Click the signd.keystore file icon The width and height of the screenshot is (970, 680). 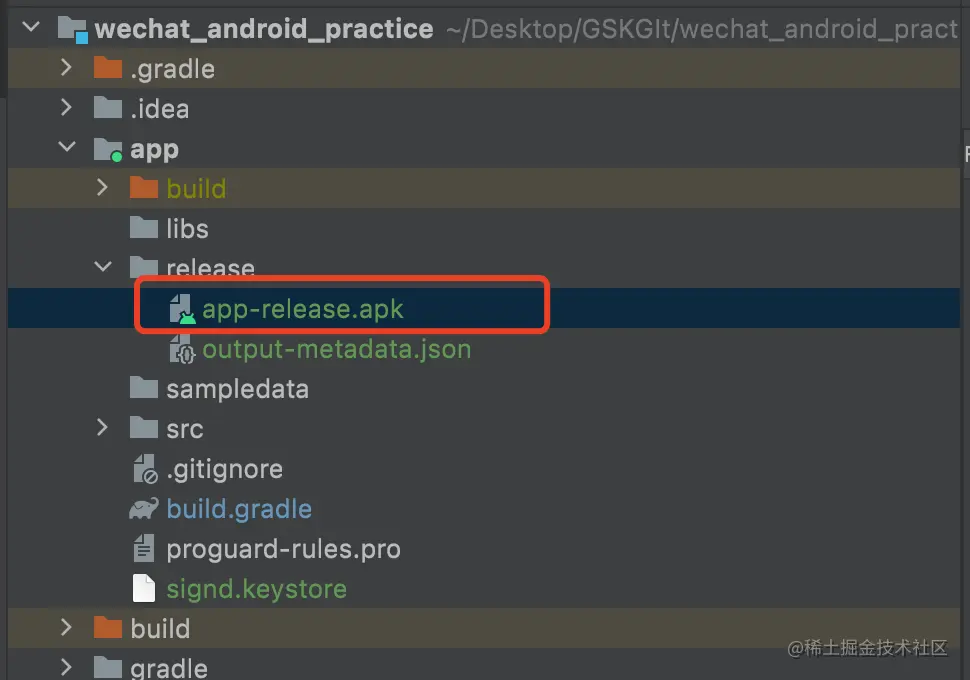coord(144,589)
